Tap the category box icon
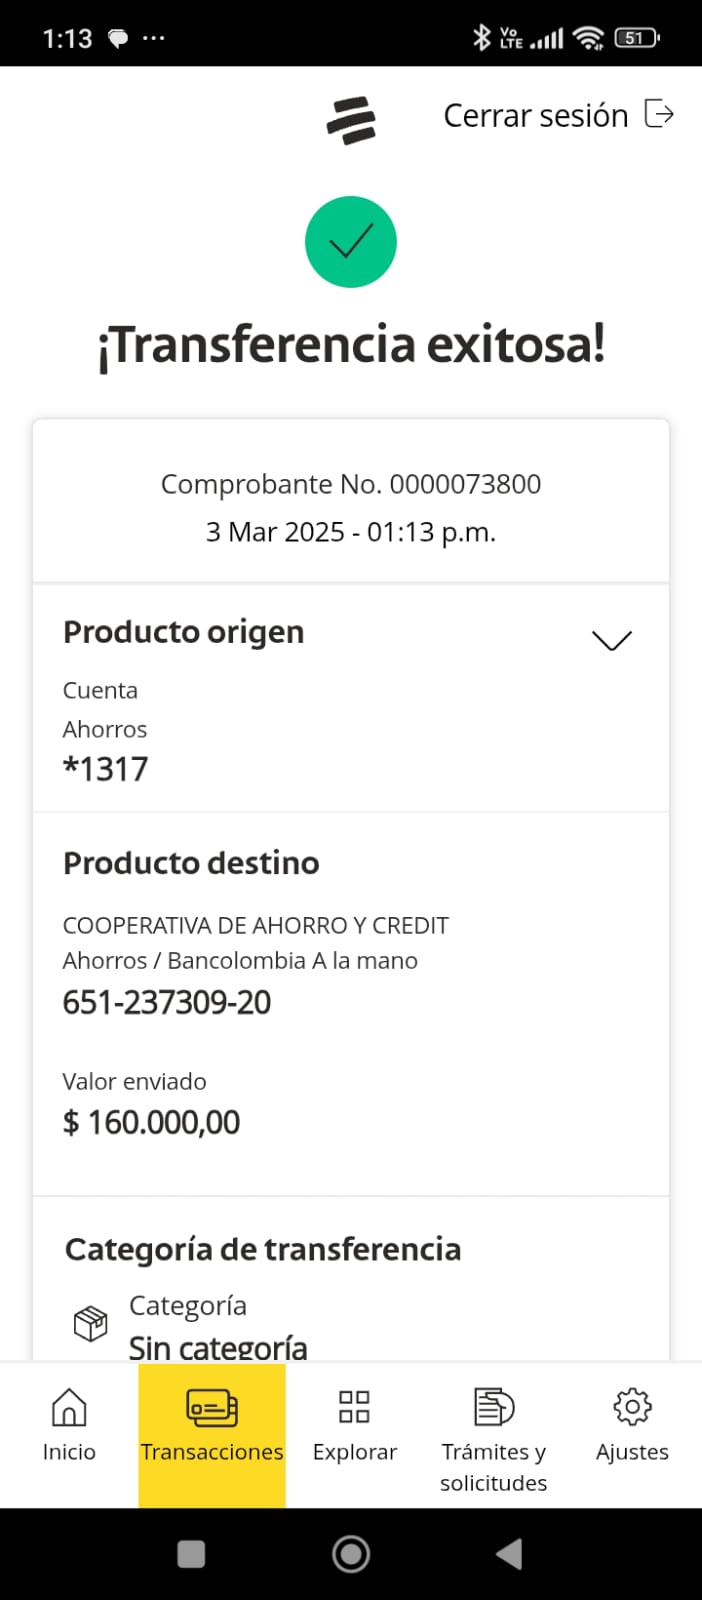This screenshot has width=702, height=1600. (90, 1324)
